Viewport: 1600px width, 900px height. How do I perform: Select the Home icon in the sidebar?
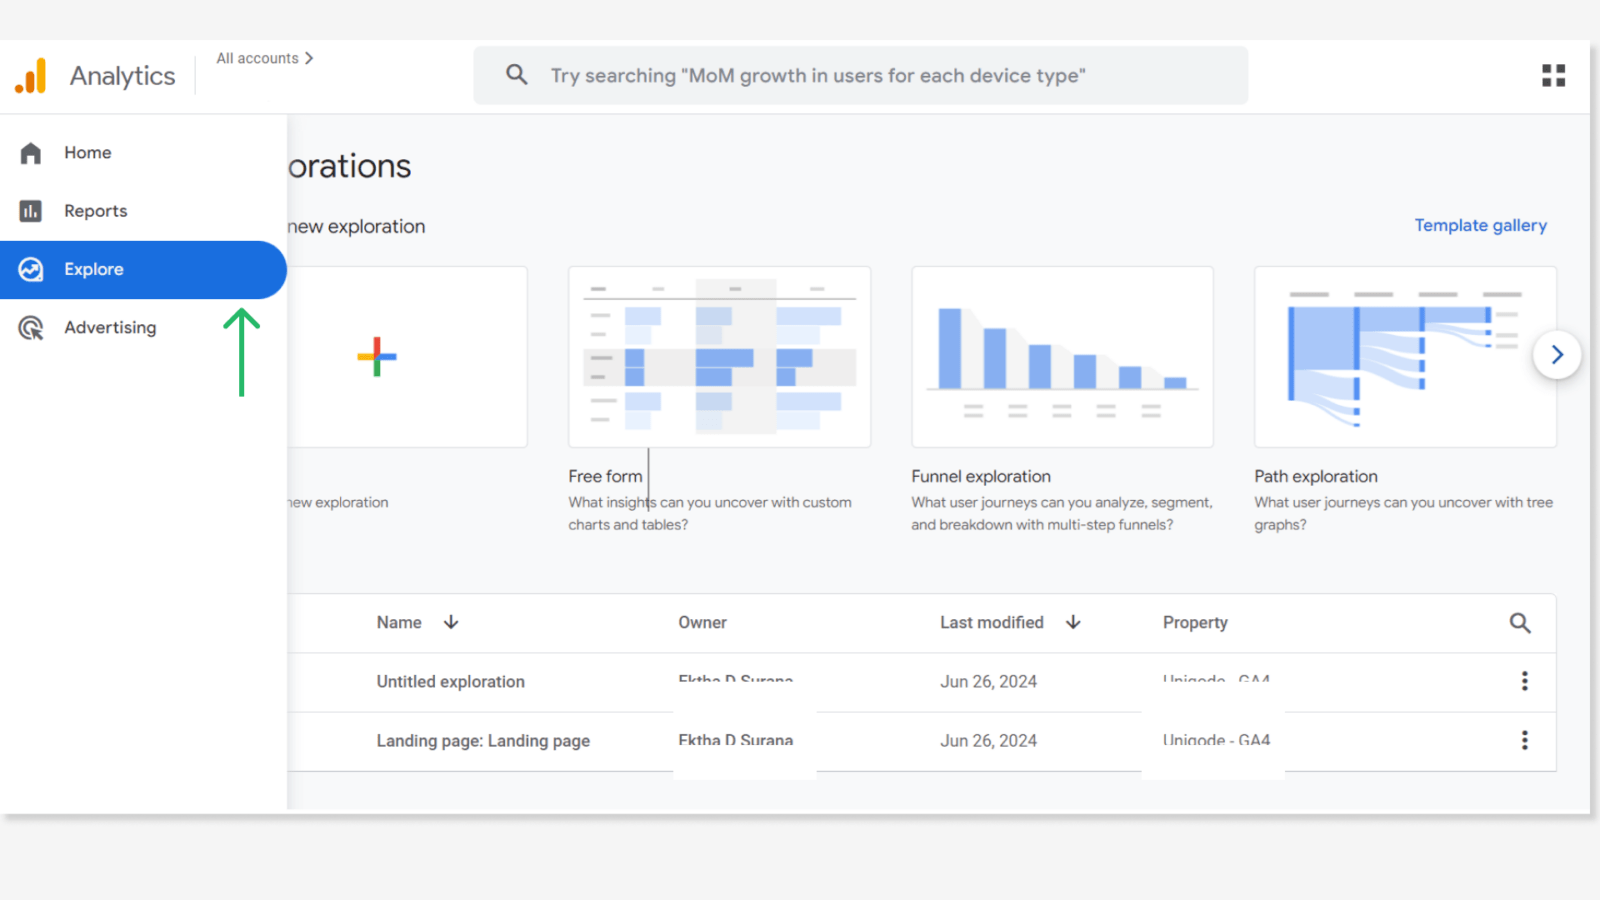tap(30, 152)
